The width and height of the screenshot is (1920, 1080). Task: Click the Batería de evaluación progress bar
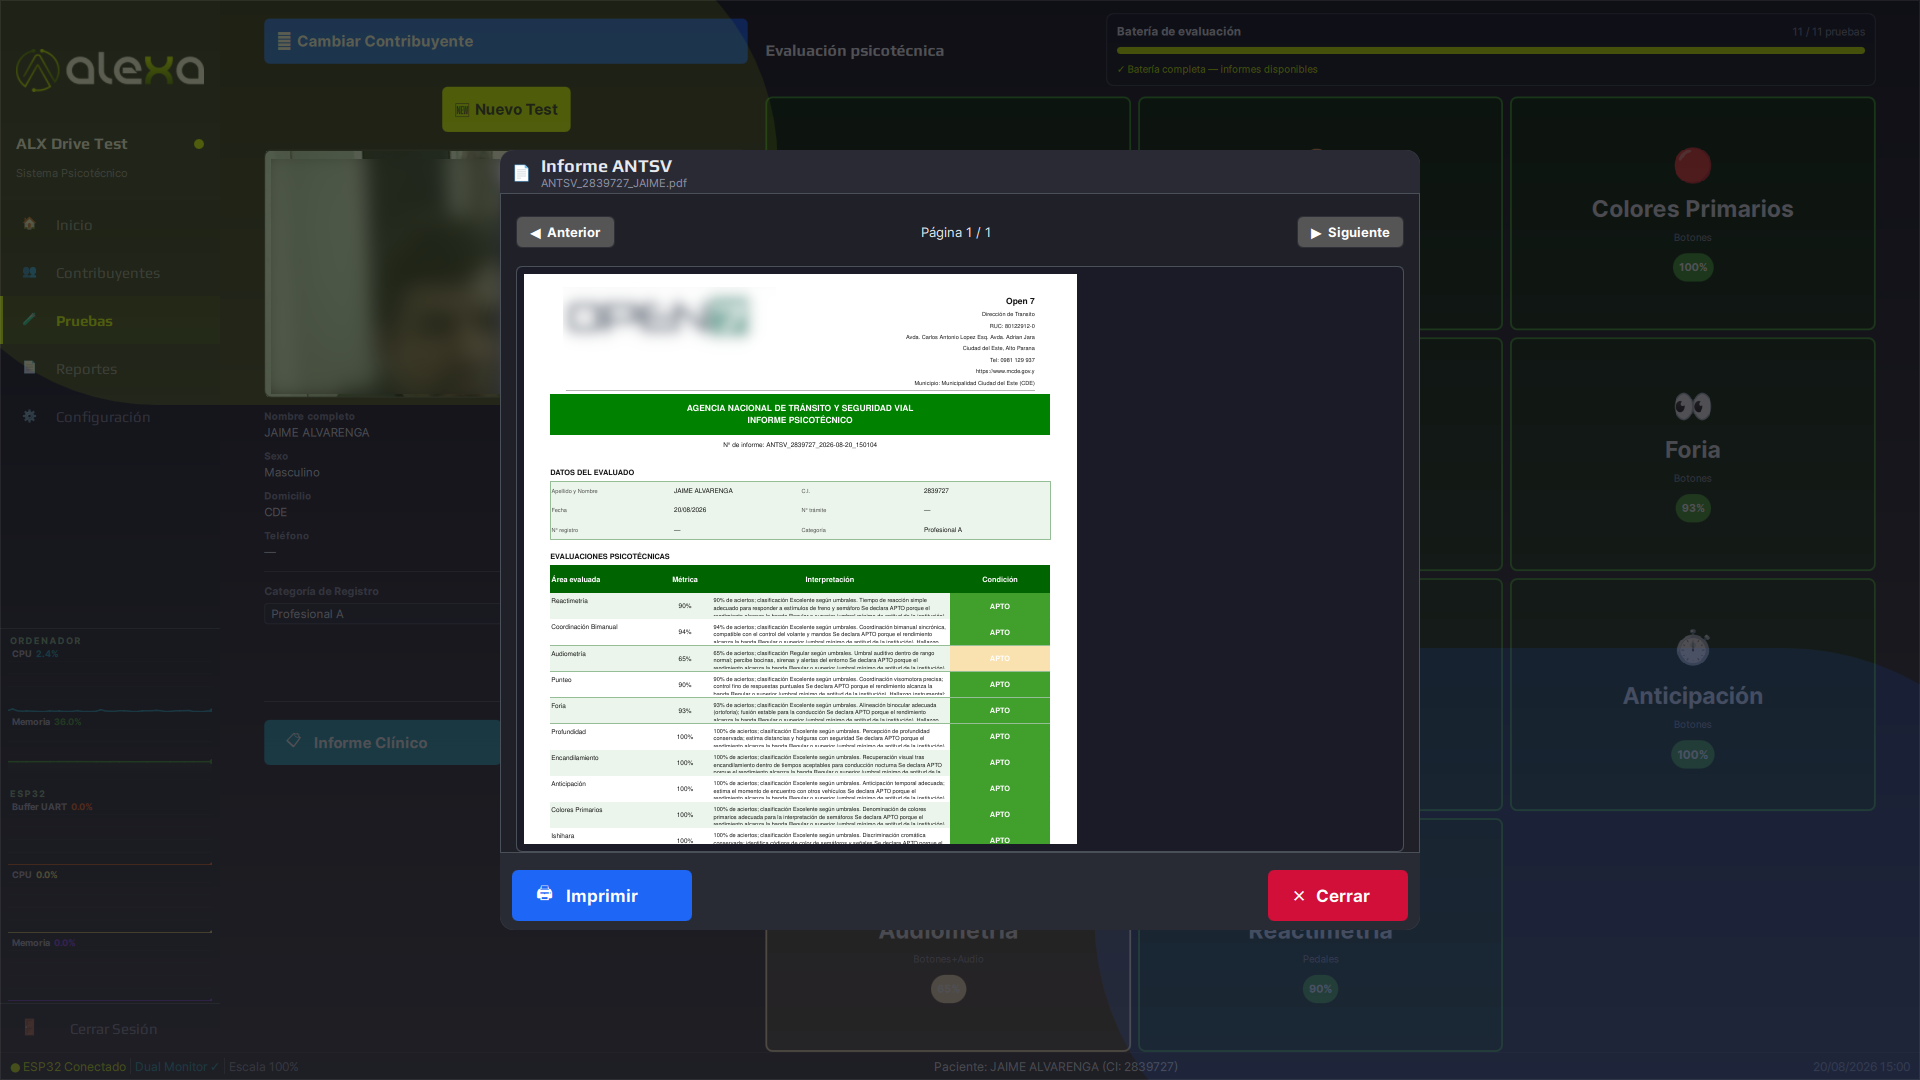tap(1490, 50)
